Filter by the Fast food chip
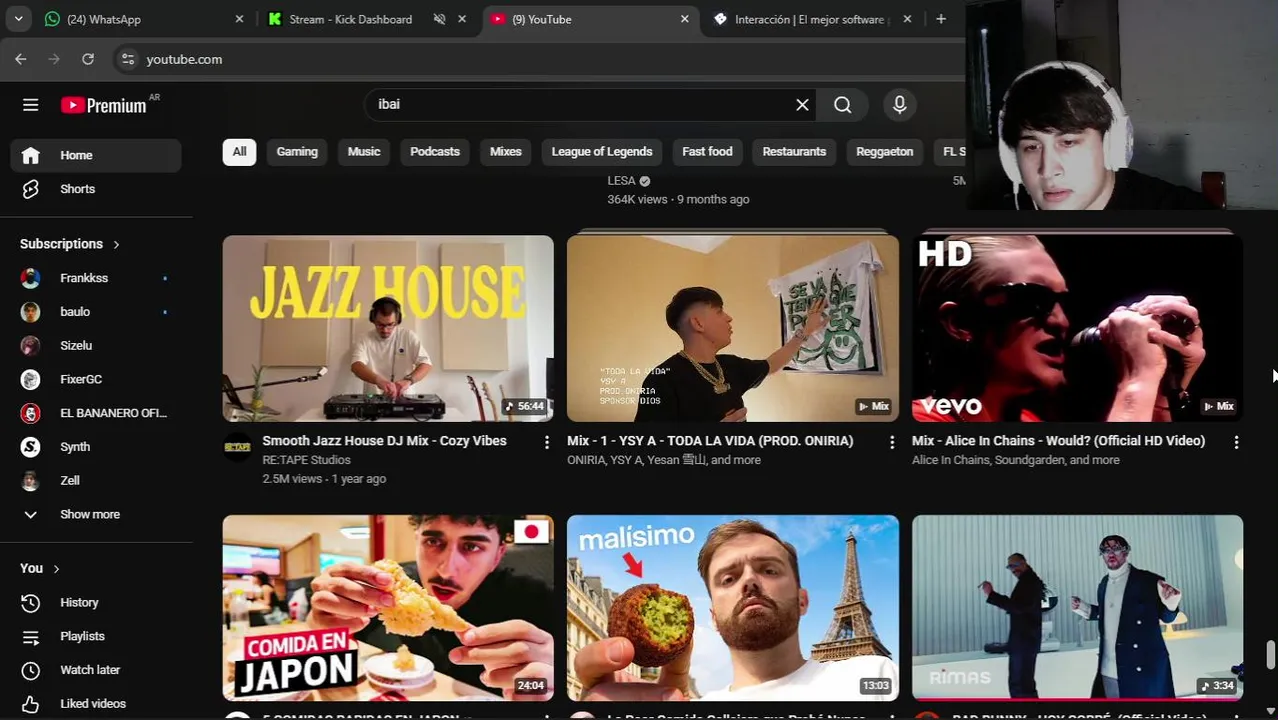Screen dimensions: 1278x720 (x=707, y=152)
